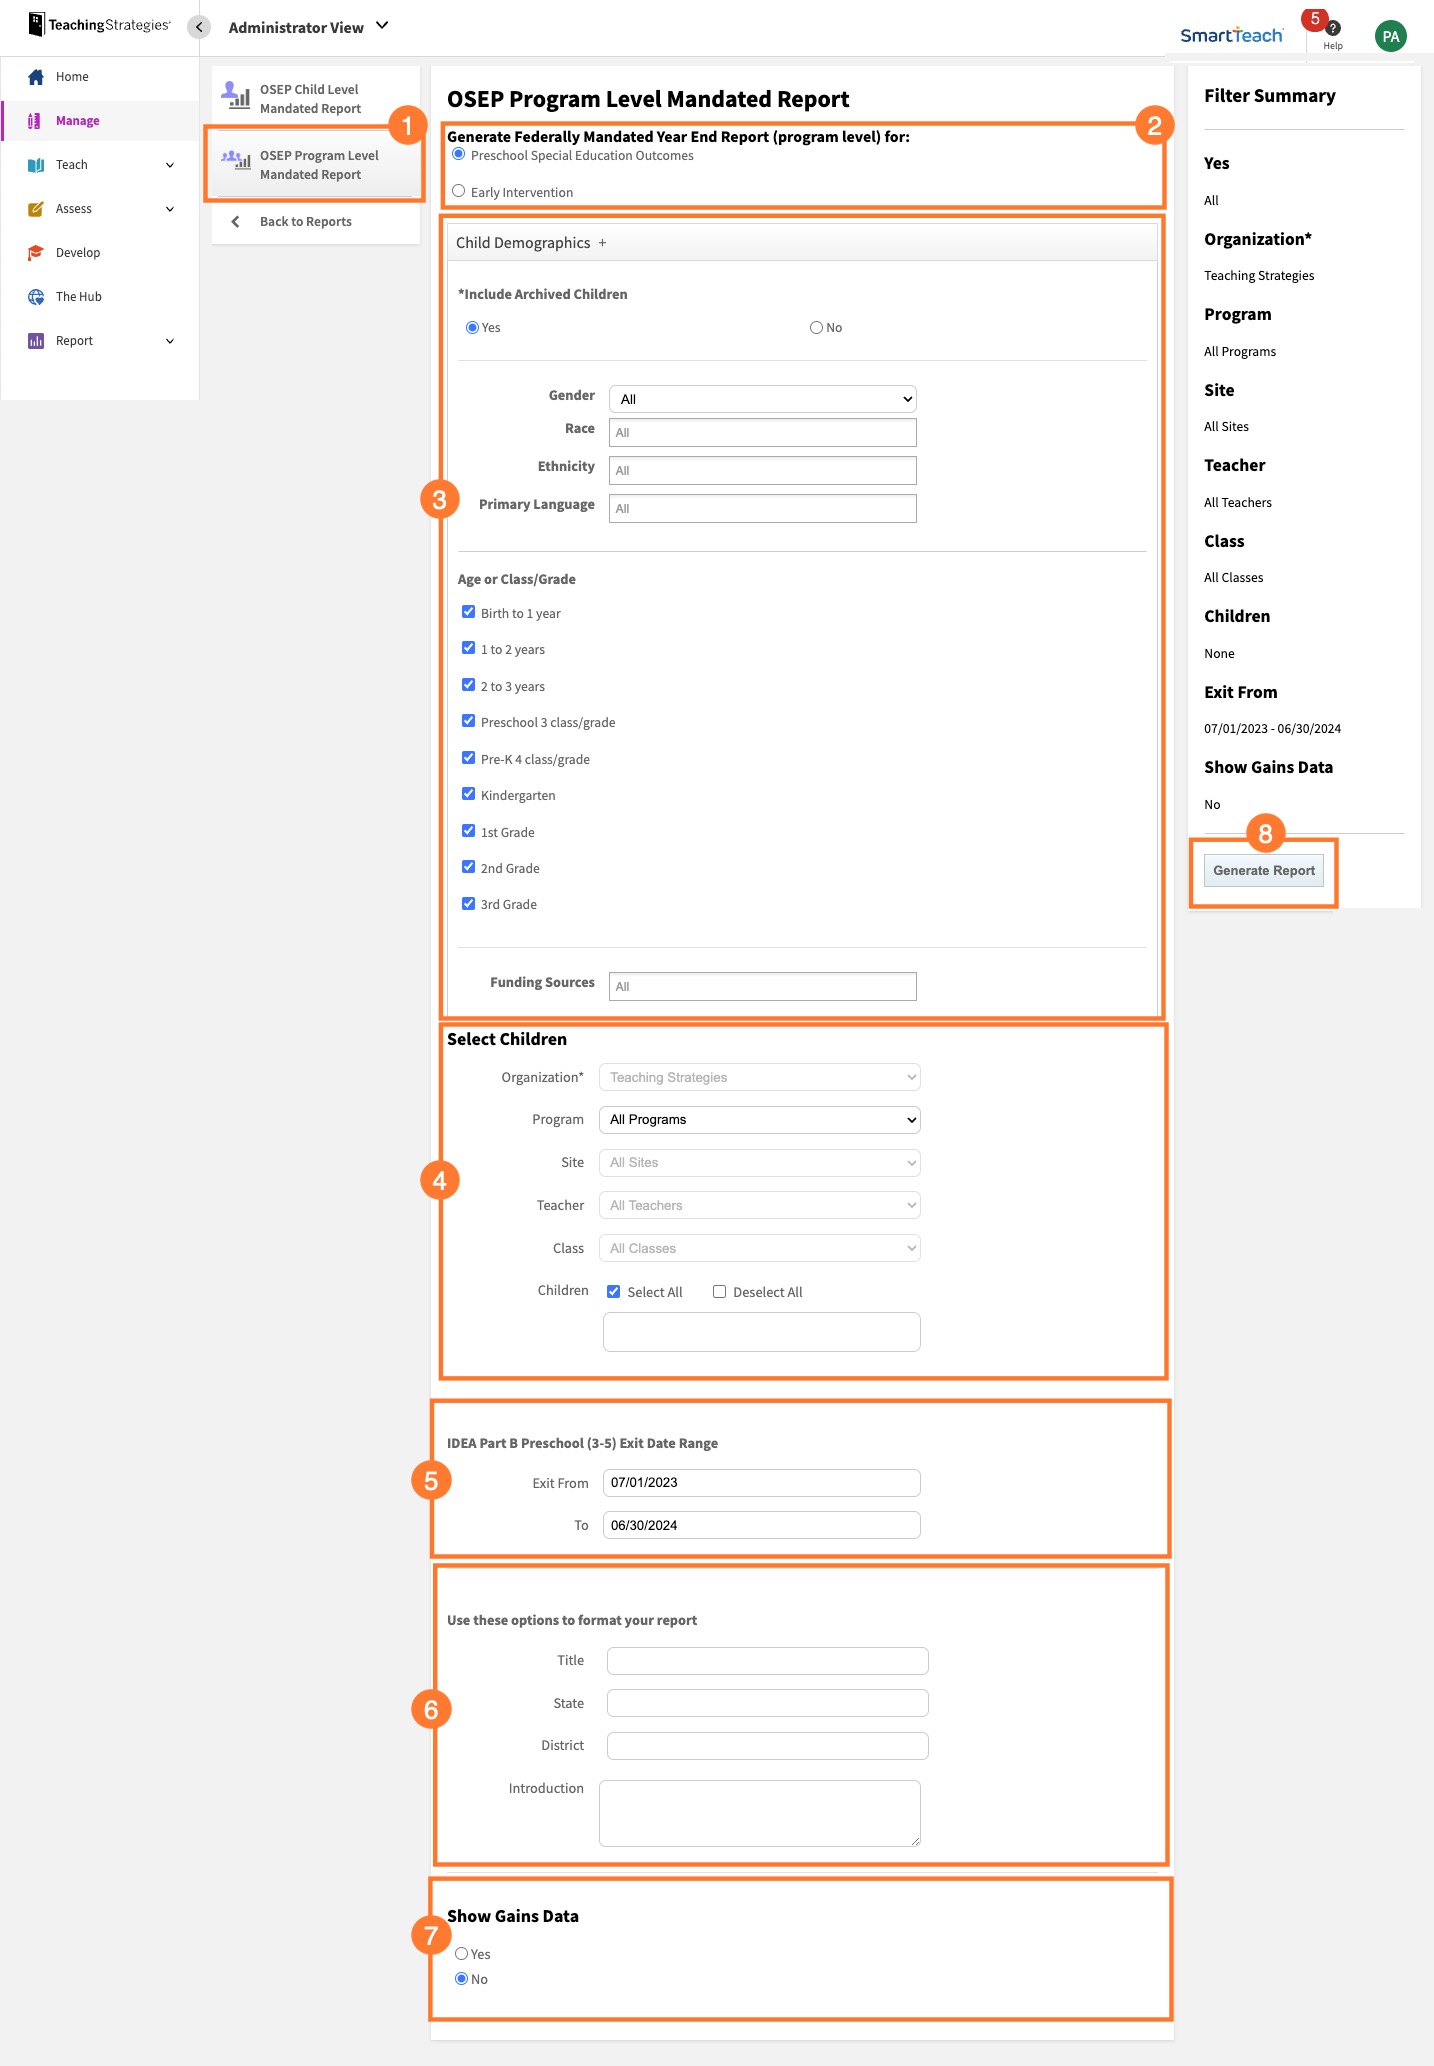The height and width of the screenshot is (2066, 1434).
Task: Click the Generate Report button
Action: [x=1263, y=870]
